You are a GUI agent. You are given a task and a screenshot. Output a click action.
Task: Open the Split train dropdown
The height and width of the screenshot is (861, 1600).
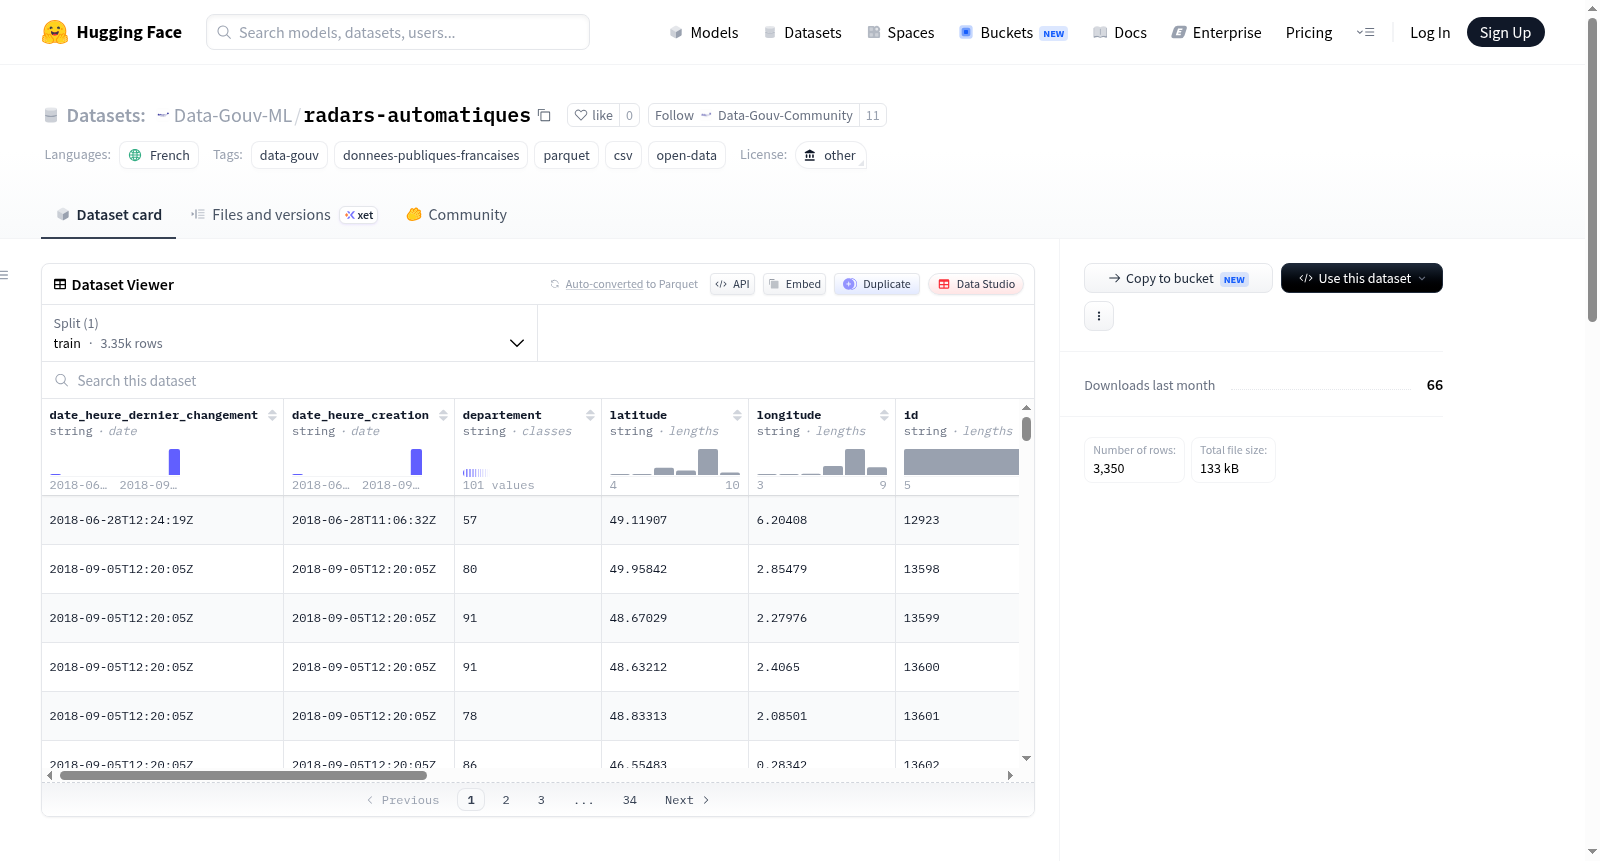289,333
